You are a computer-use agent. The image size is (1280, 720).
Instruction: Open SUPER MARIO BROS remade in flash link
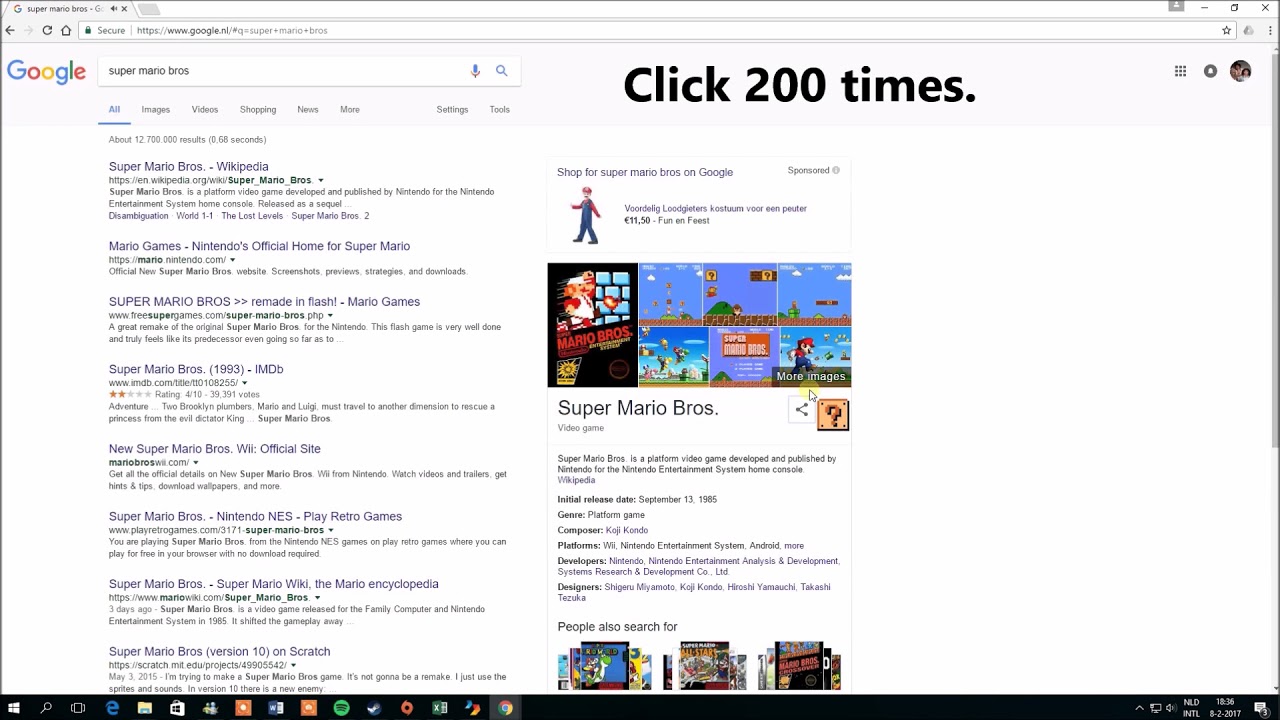(264, 301)
